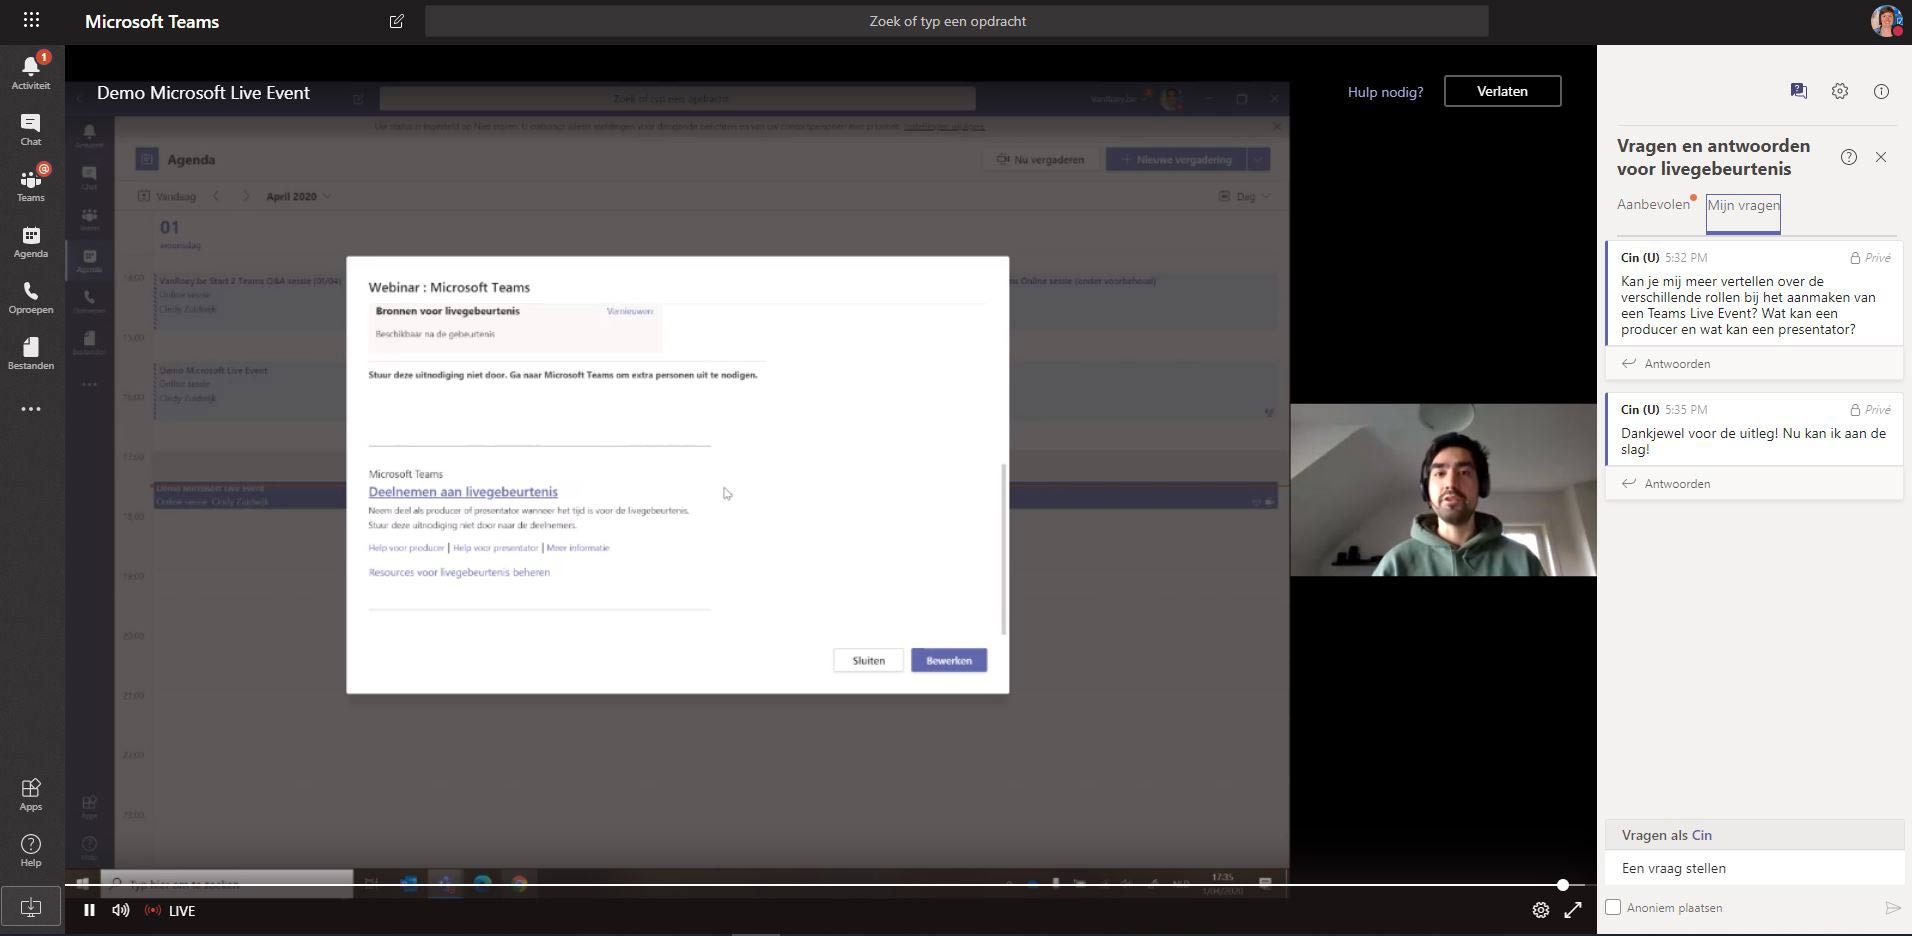Close the Q&A panel

[1881, 157]
